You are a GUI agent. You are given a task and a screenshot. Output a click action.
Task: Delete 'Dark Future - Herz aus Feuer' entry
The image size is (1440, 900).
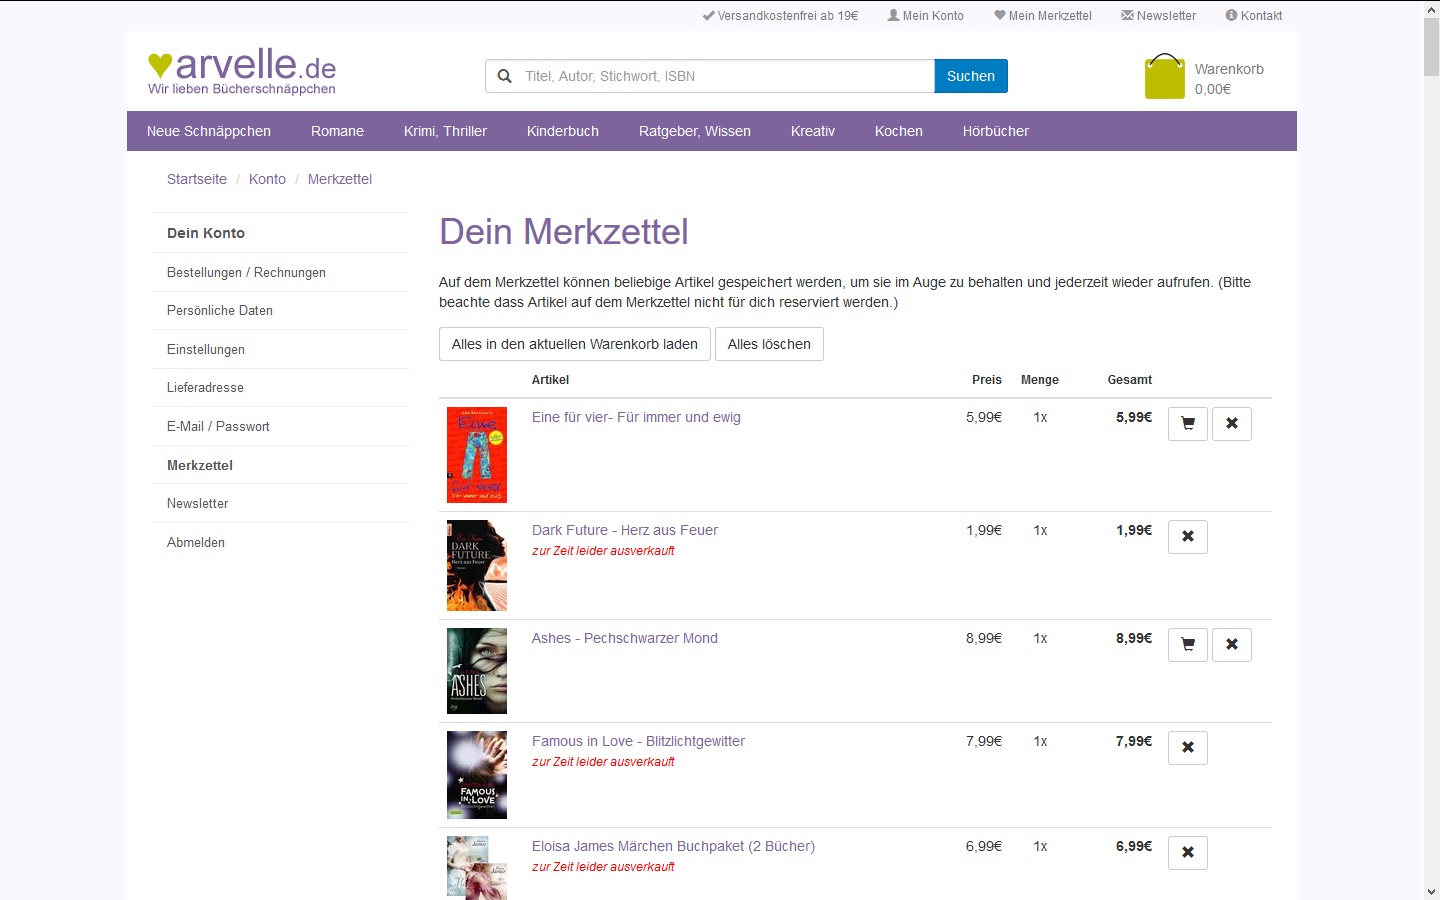tap(1188, 537)
